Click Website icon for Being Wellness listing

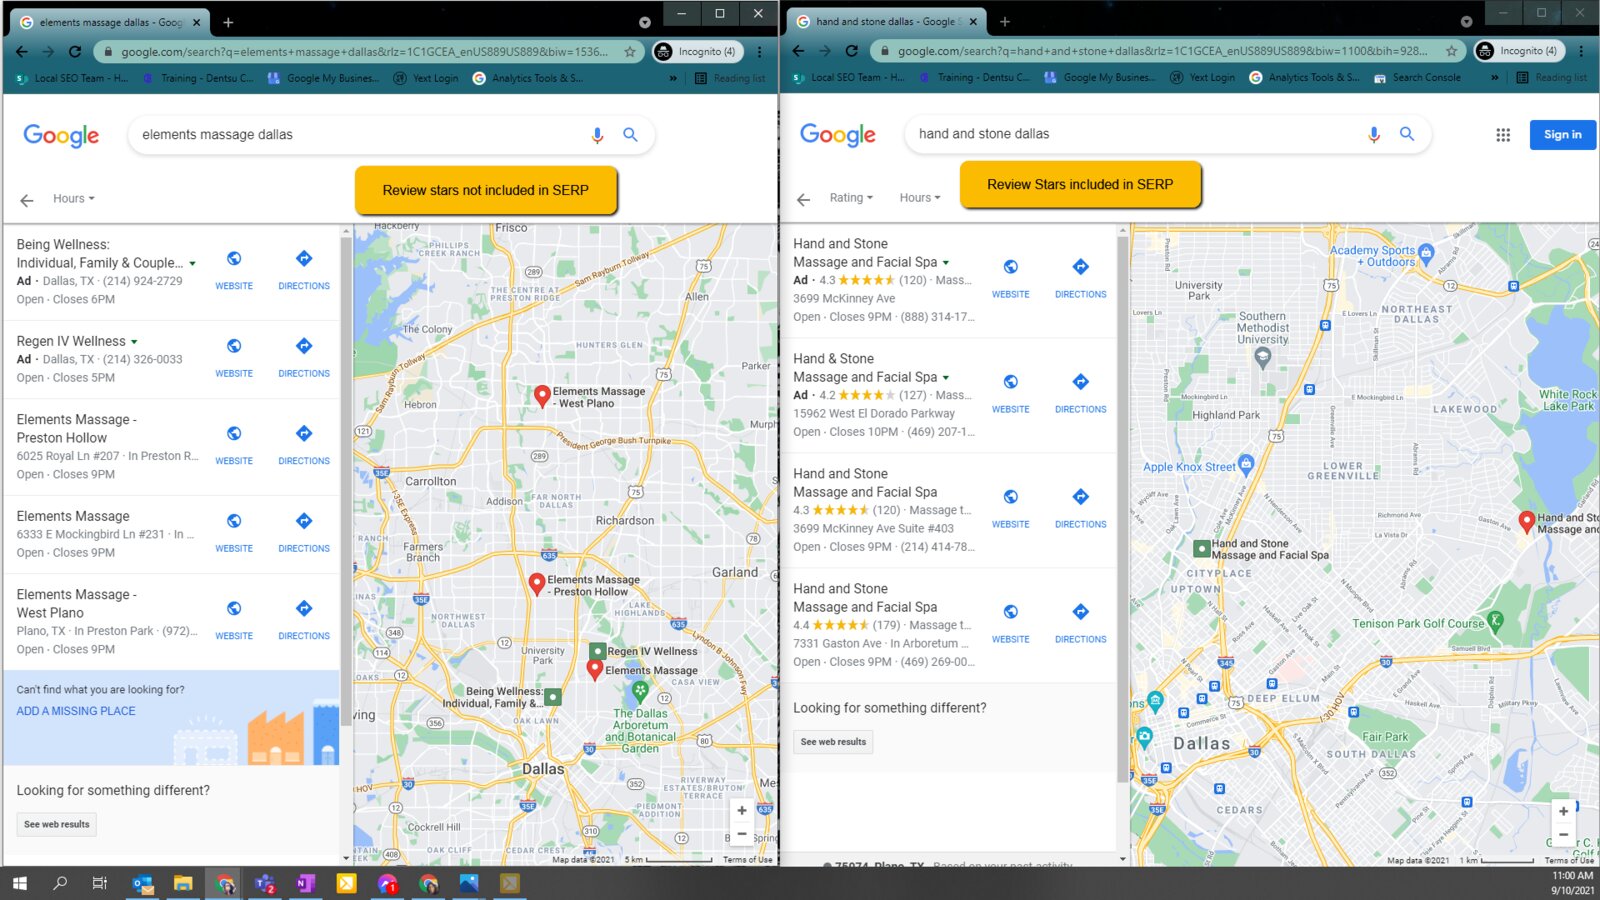point(234,259)
